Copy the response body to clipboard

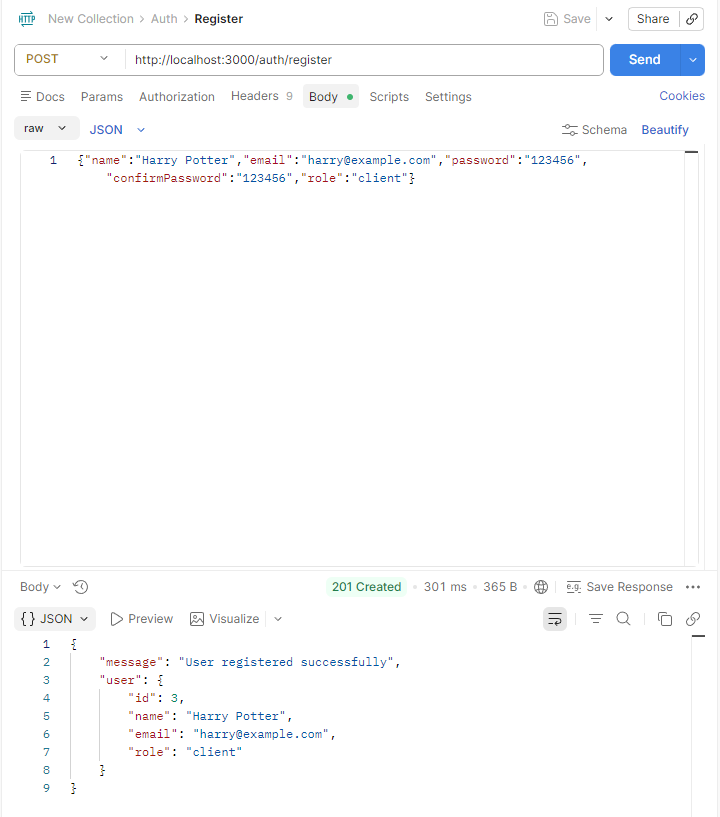[665, 619]
